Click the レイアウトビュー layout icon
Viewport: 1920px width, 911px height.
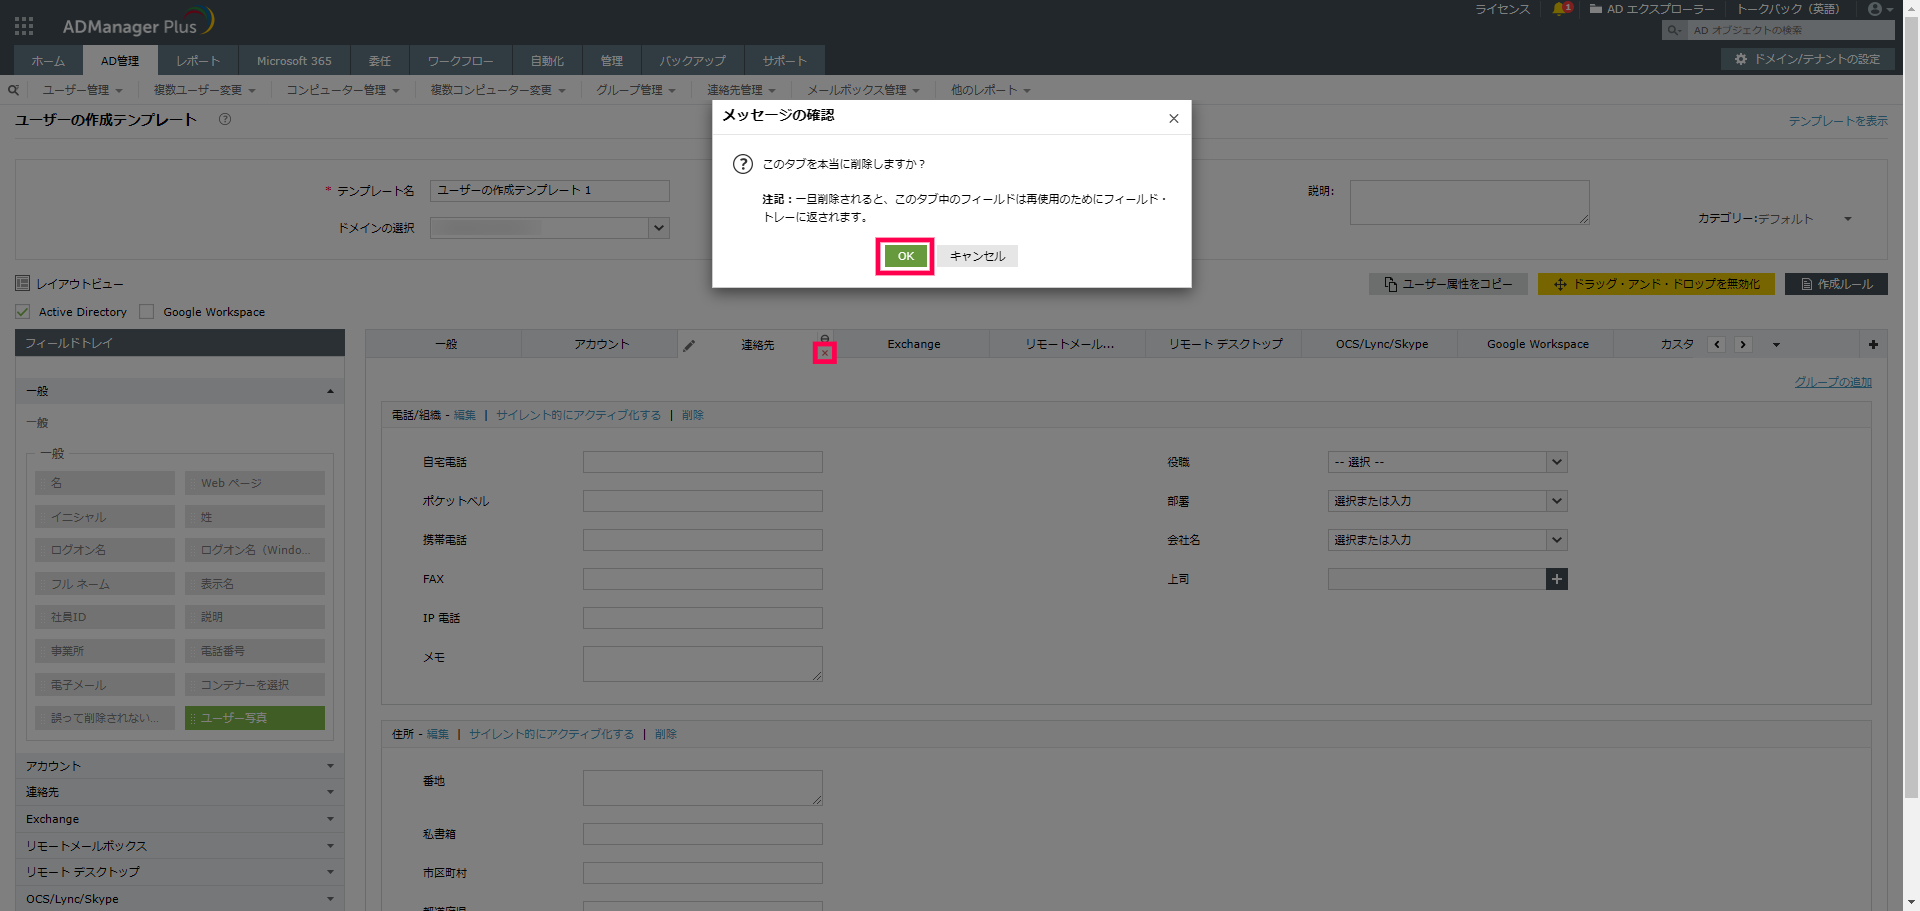23,283
